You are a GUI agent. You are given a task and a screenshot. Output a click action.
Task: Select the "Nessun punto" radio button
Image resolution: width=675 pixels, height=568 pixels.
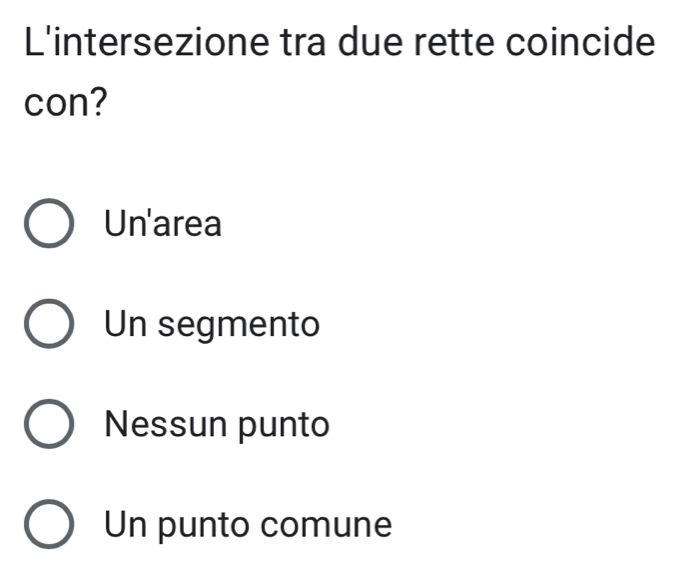[47, 425]
